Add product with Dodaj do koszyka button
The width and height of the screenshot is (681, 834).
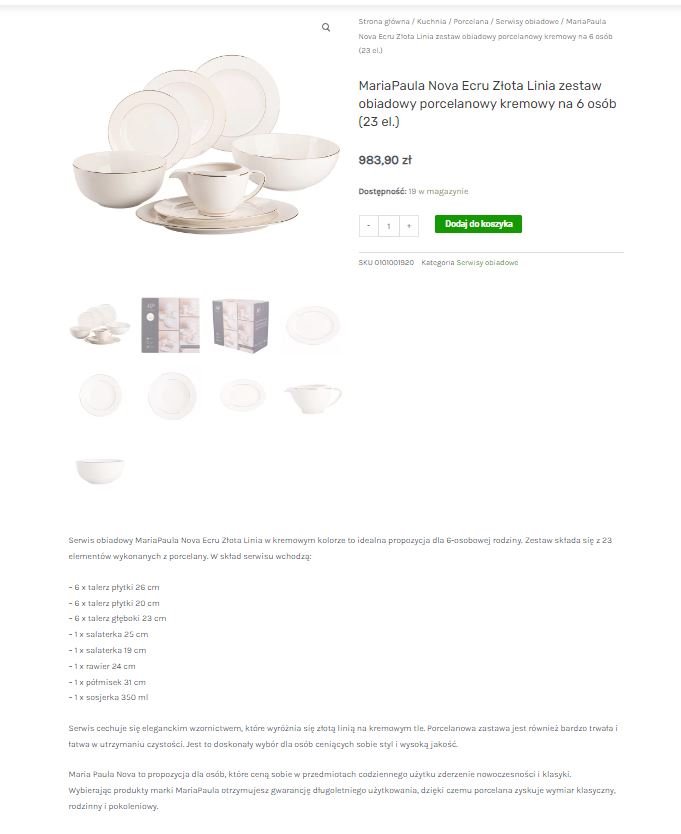(478, 224)
